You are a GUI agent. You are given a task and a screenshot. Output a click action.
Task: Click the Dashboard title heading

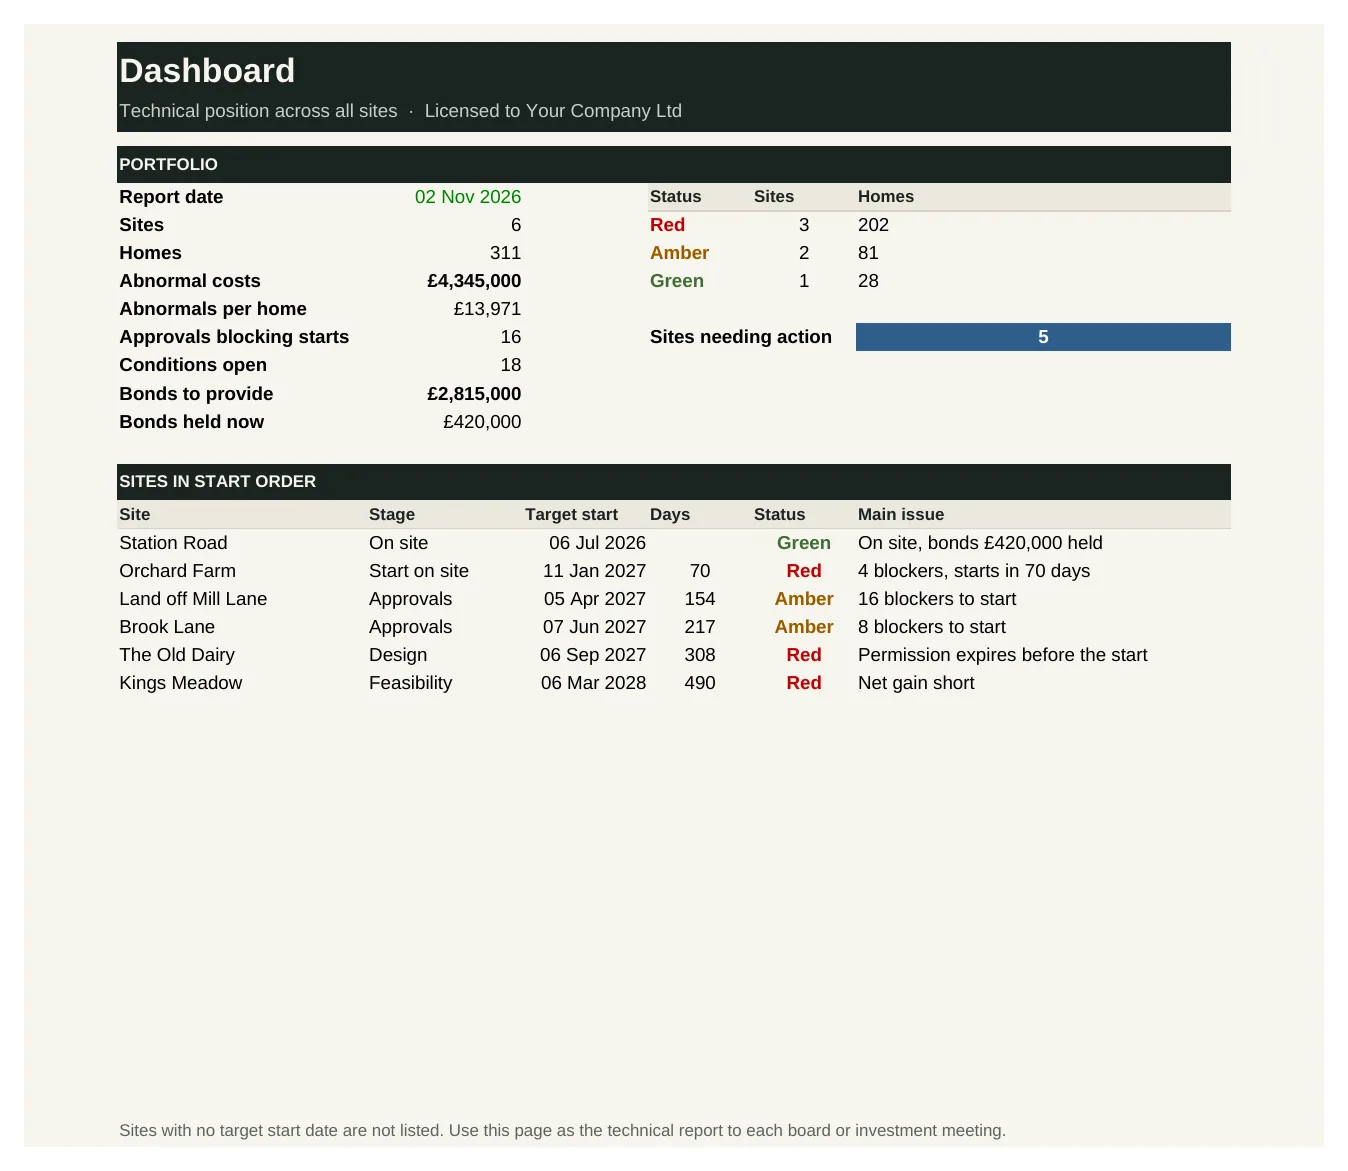point(207,71)
